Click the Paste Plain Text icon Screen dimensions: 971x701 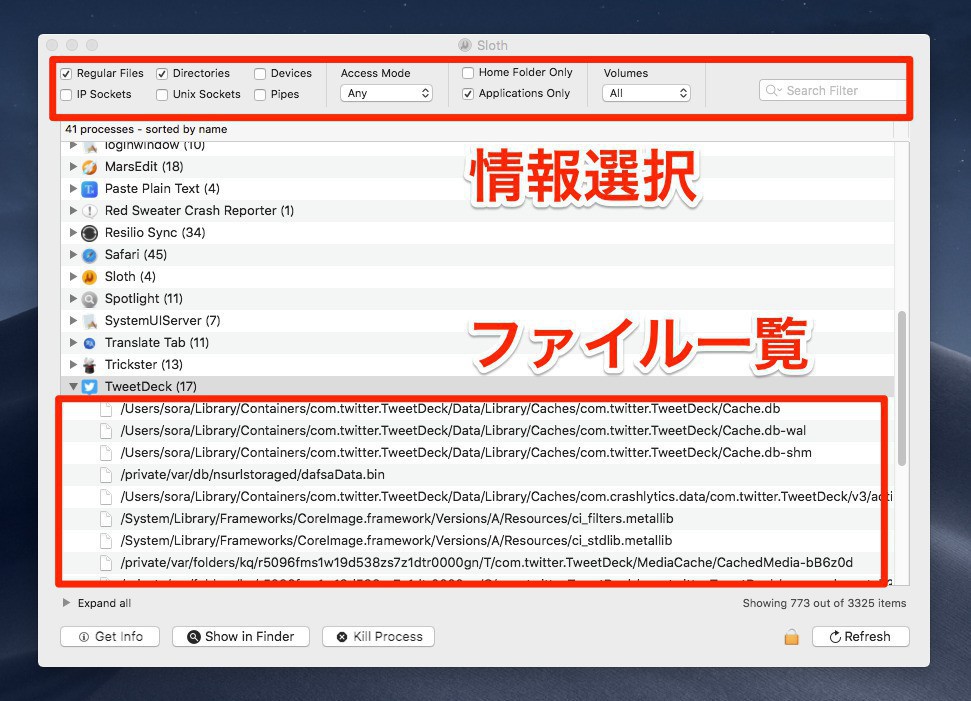[89, 189]
